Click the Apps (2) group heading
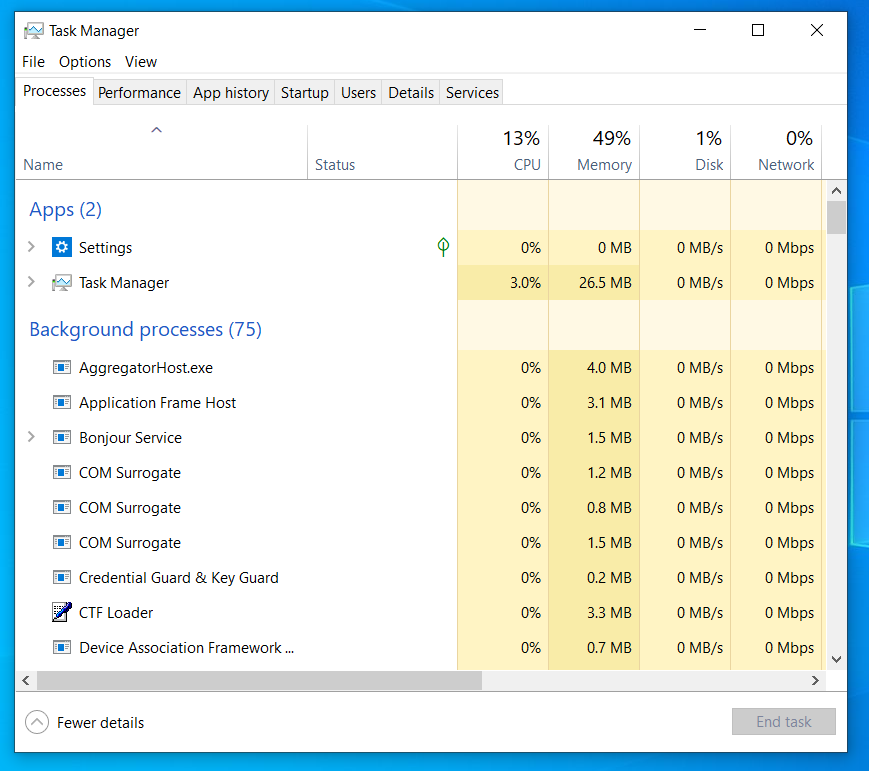Screen dimensions: 869x771 65,210
